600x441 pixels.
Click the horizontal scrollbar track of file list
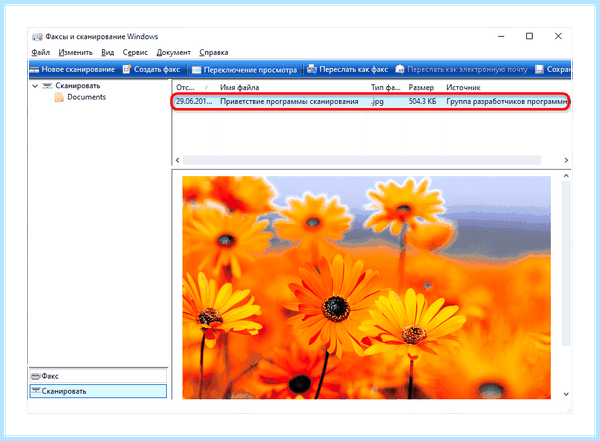click(362, 160)
